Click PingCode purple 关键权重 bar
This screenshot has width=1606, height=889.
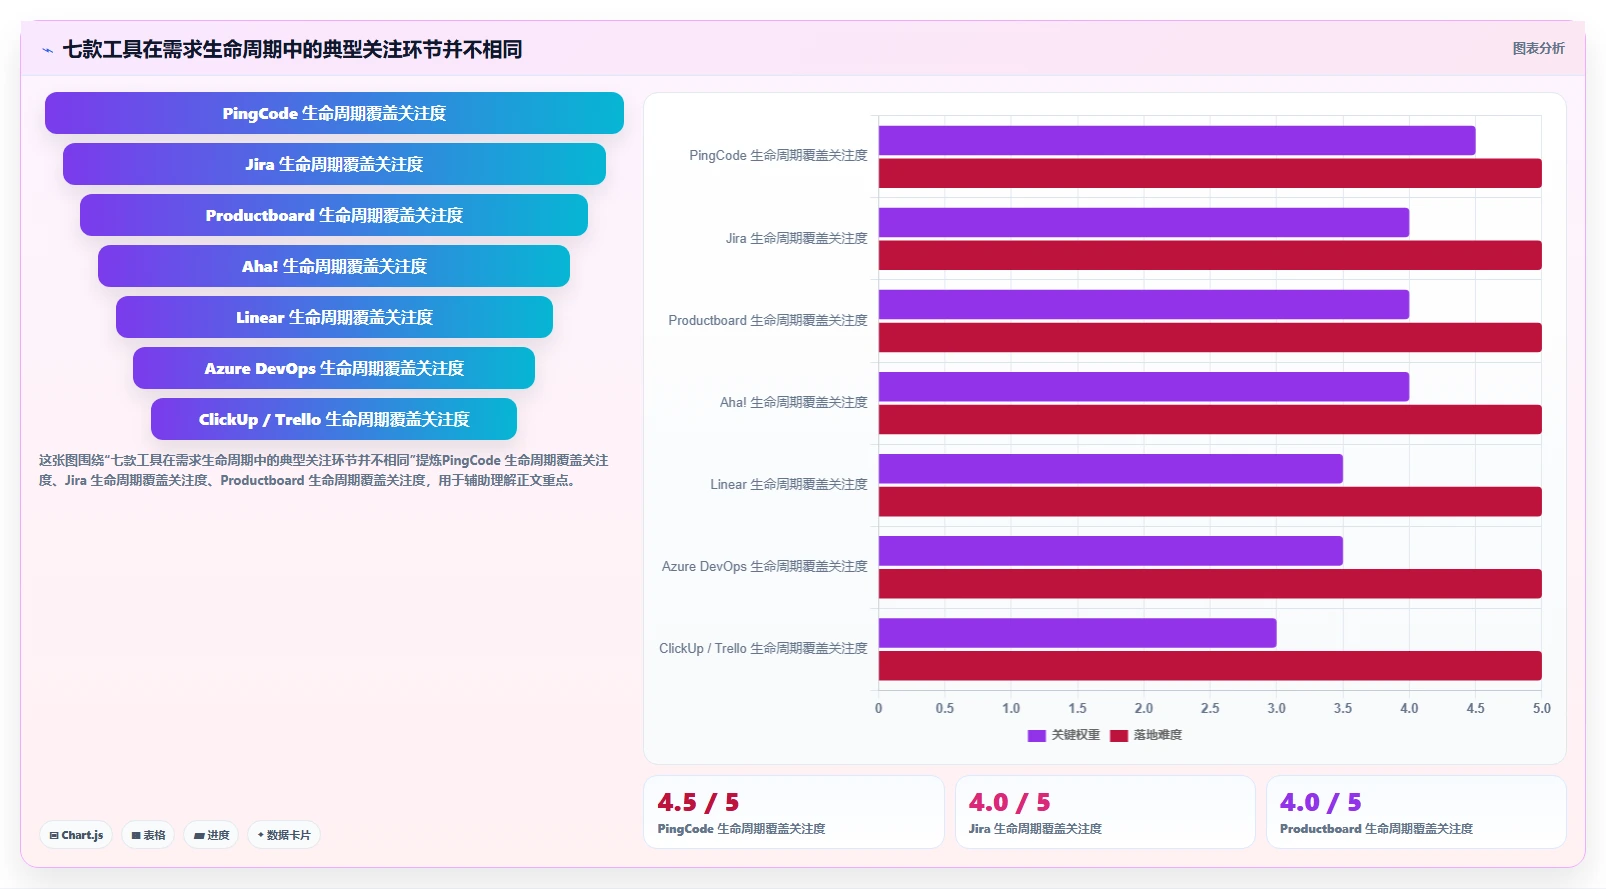click(1177, 140)
